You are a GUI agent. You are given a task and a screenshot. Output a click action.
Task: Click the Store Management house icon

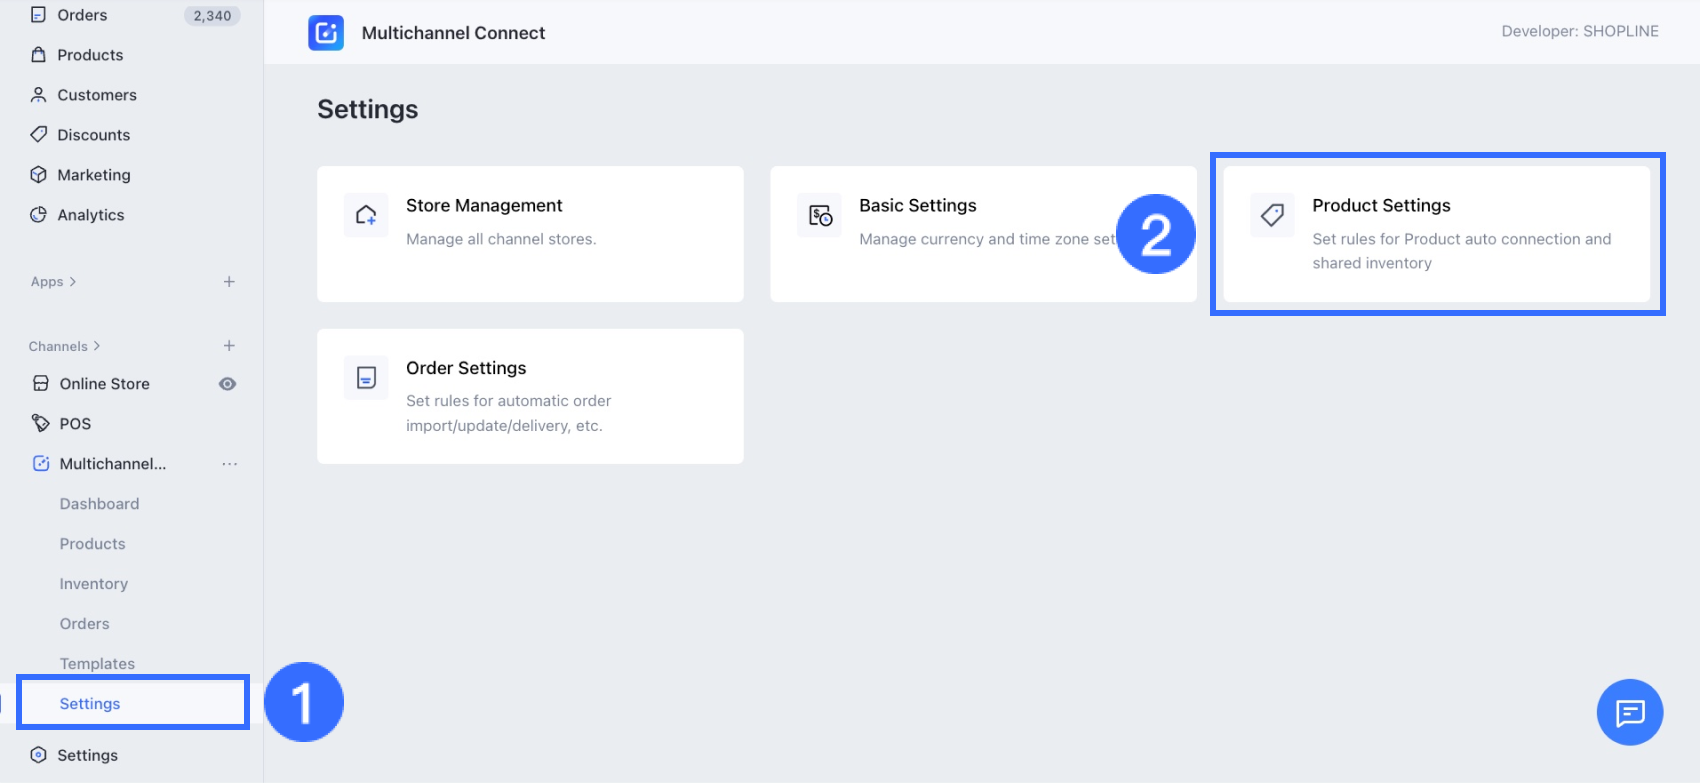(366, 215)
